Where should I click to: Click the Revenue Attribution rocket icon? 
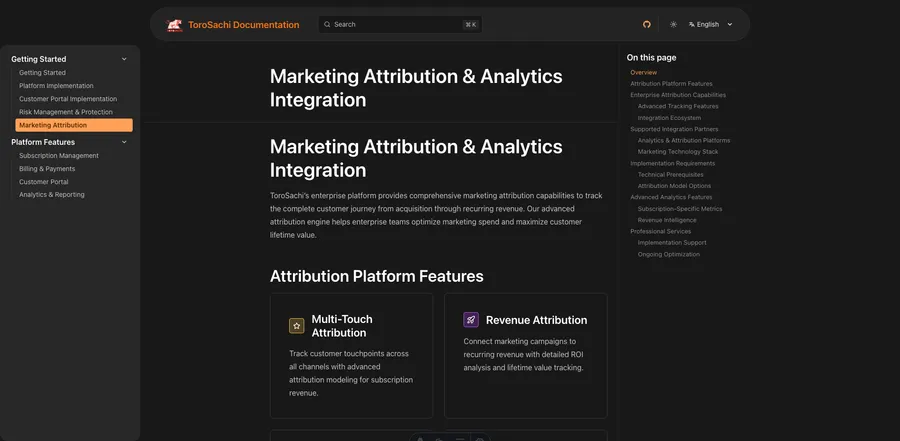(x=471, y=320)
